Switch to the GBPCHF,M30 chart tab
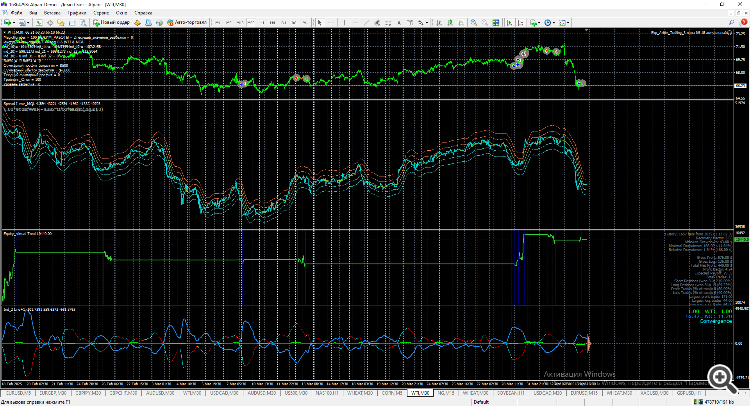Viewport: 750px width, 406px height. click(123, 393)
